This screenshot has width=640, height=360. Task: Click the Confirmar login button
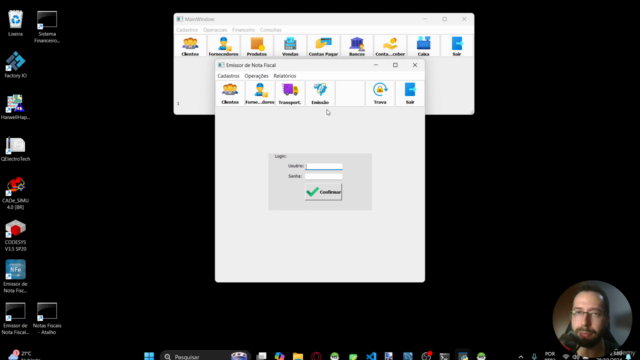click(x=323, y=192)
